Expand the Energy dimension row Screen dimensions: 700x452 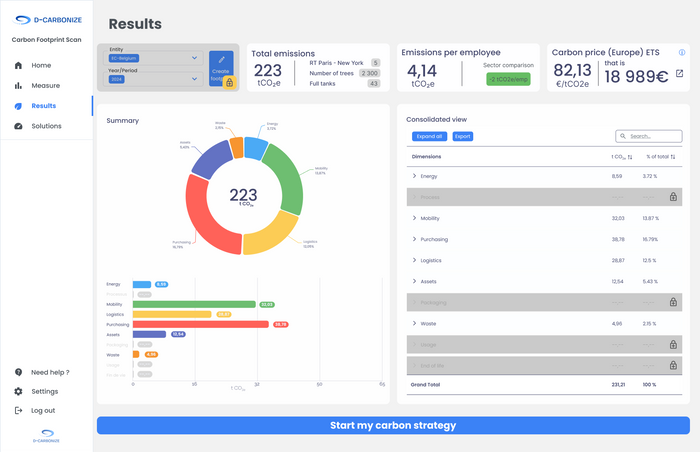[x=414, y=176]
